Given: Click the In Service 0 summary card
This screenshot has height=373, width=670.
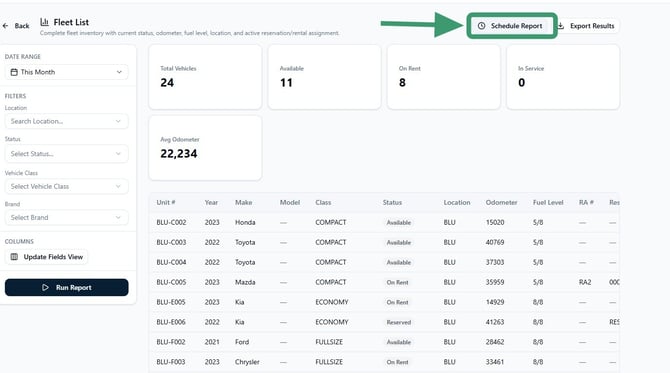Looking at the screenshot, I should [563, 77].
